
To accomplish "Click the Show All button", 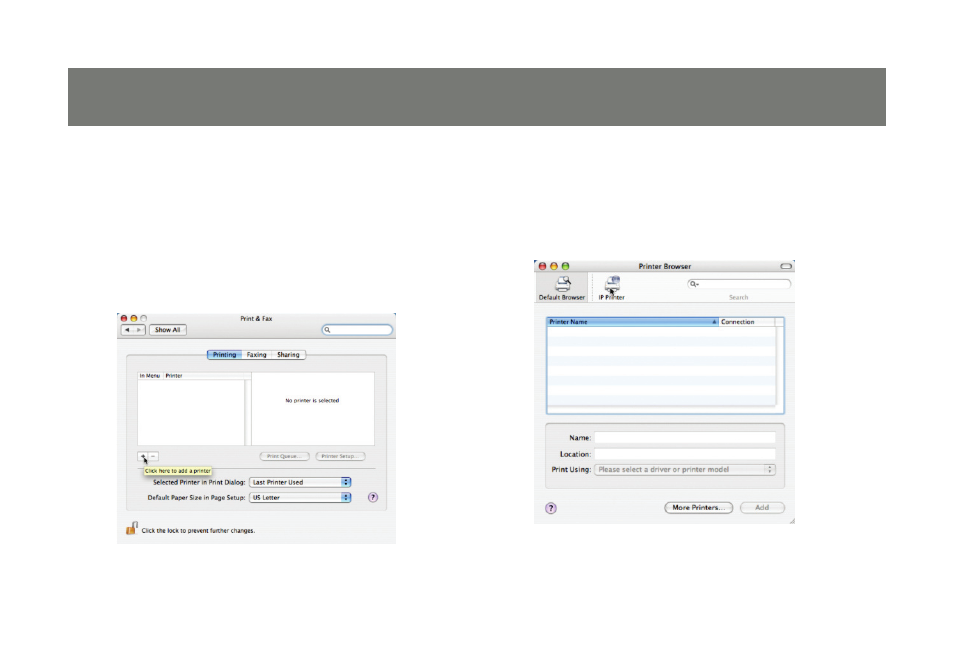I will coord(167,330).
